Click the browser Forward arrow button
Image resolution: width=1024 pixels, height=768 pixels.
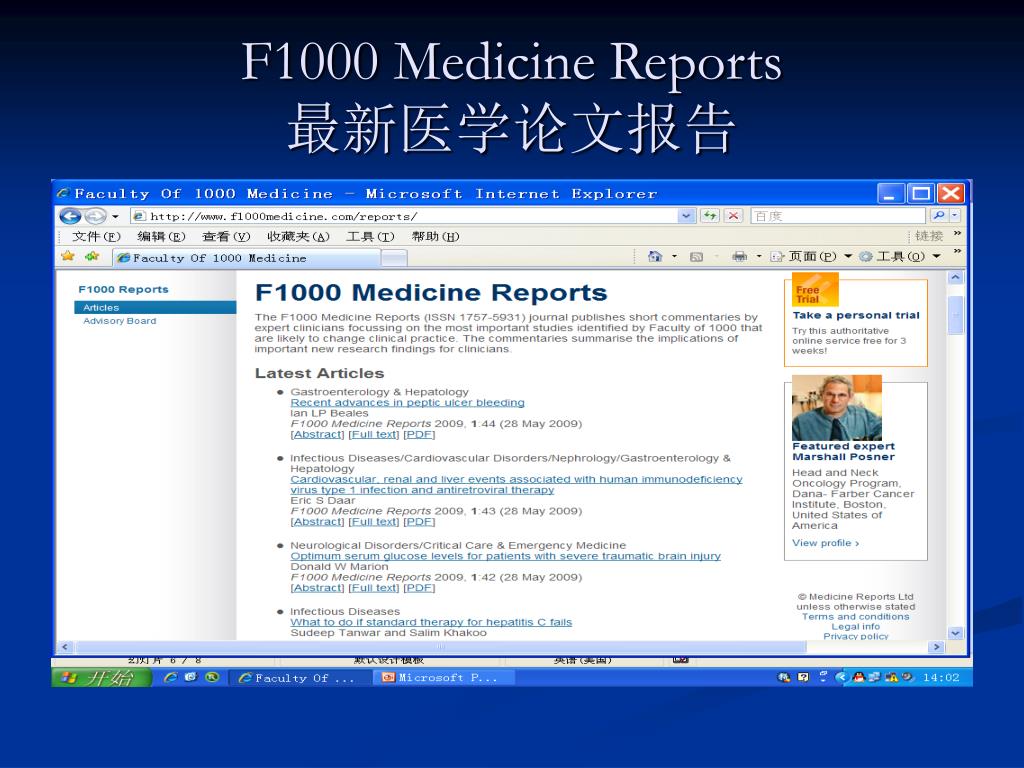pos(95,216)
